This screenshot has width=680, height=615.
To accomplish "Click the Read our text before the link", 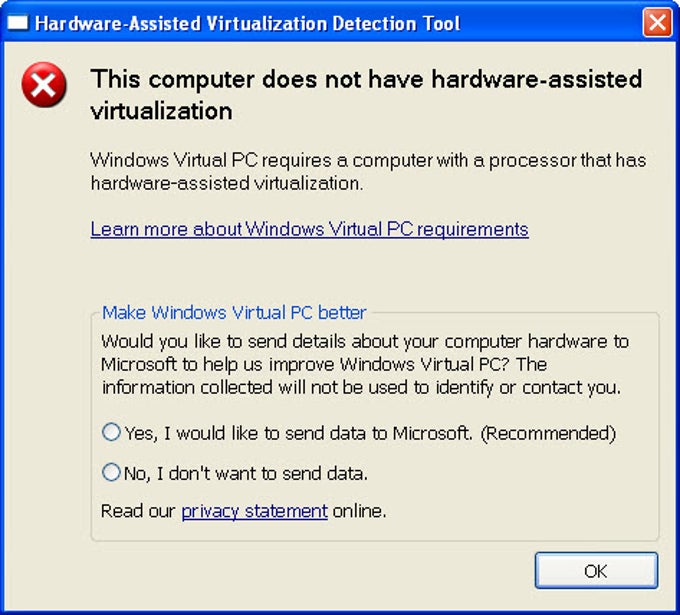I will [x=138, y=511].
